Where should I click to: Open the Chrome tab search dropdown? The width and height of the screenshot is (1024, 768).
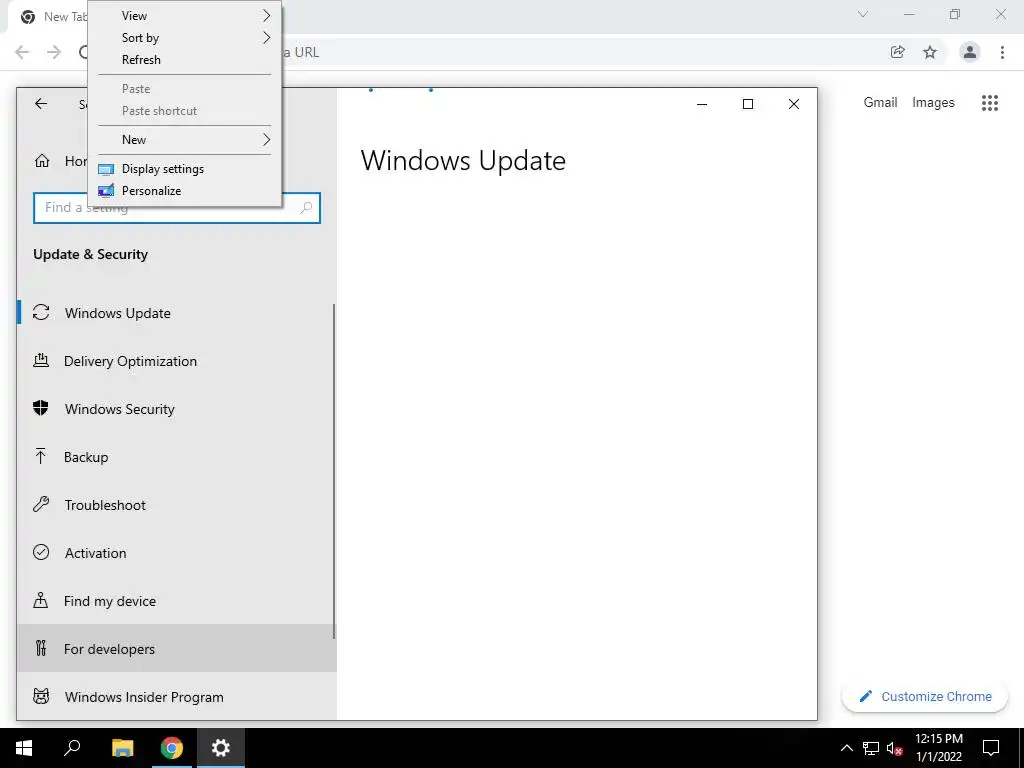click(863, 14)
